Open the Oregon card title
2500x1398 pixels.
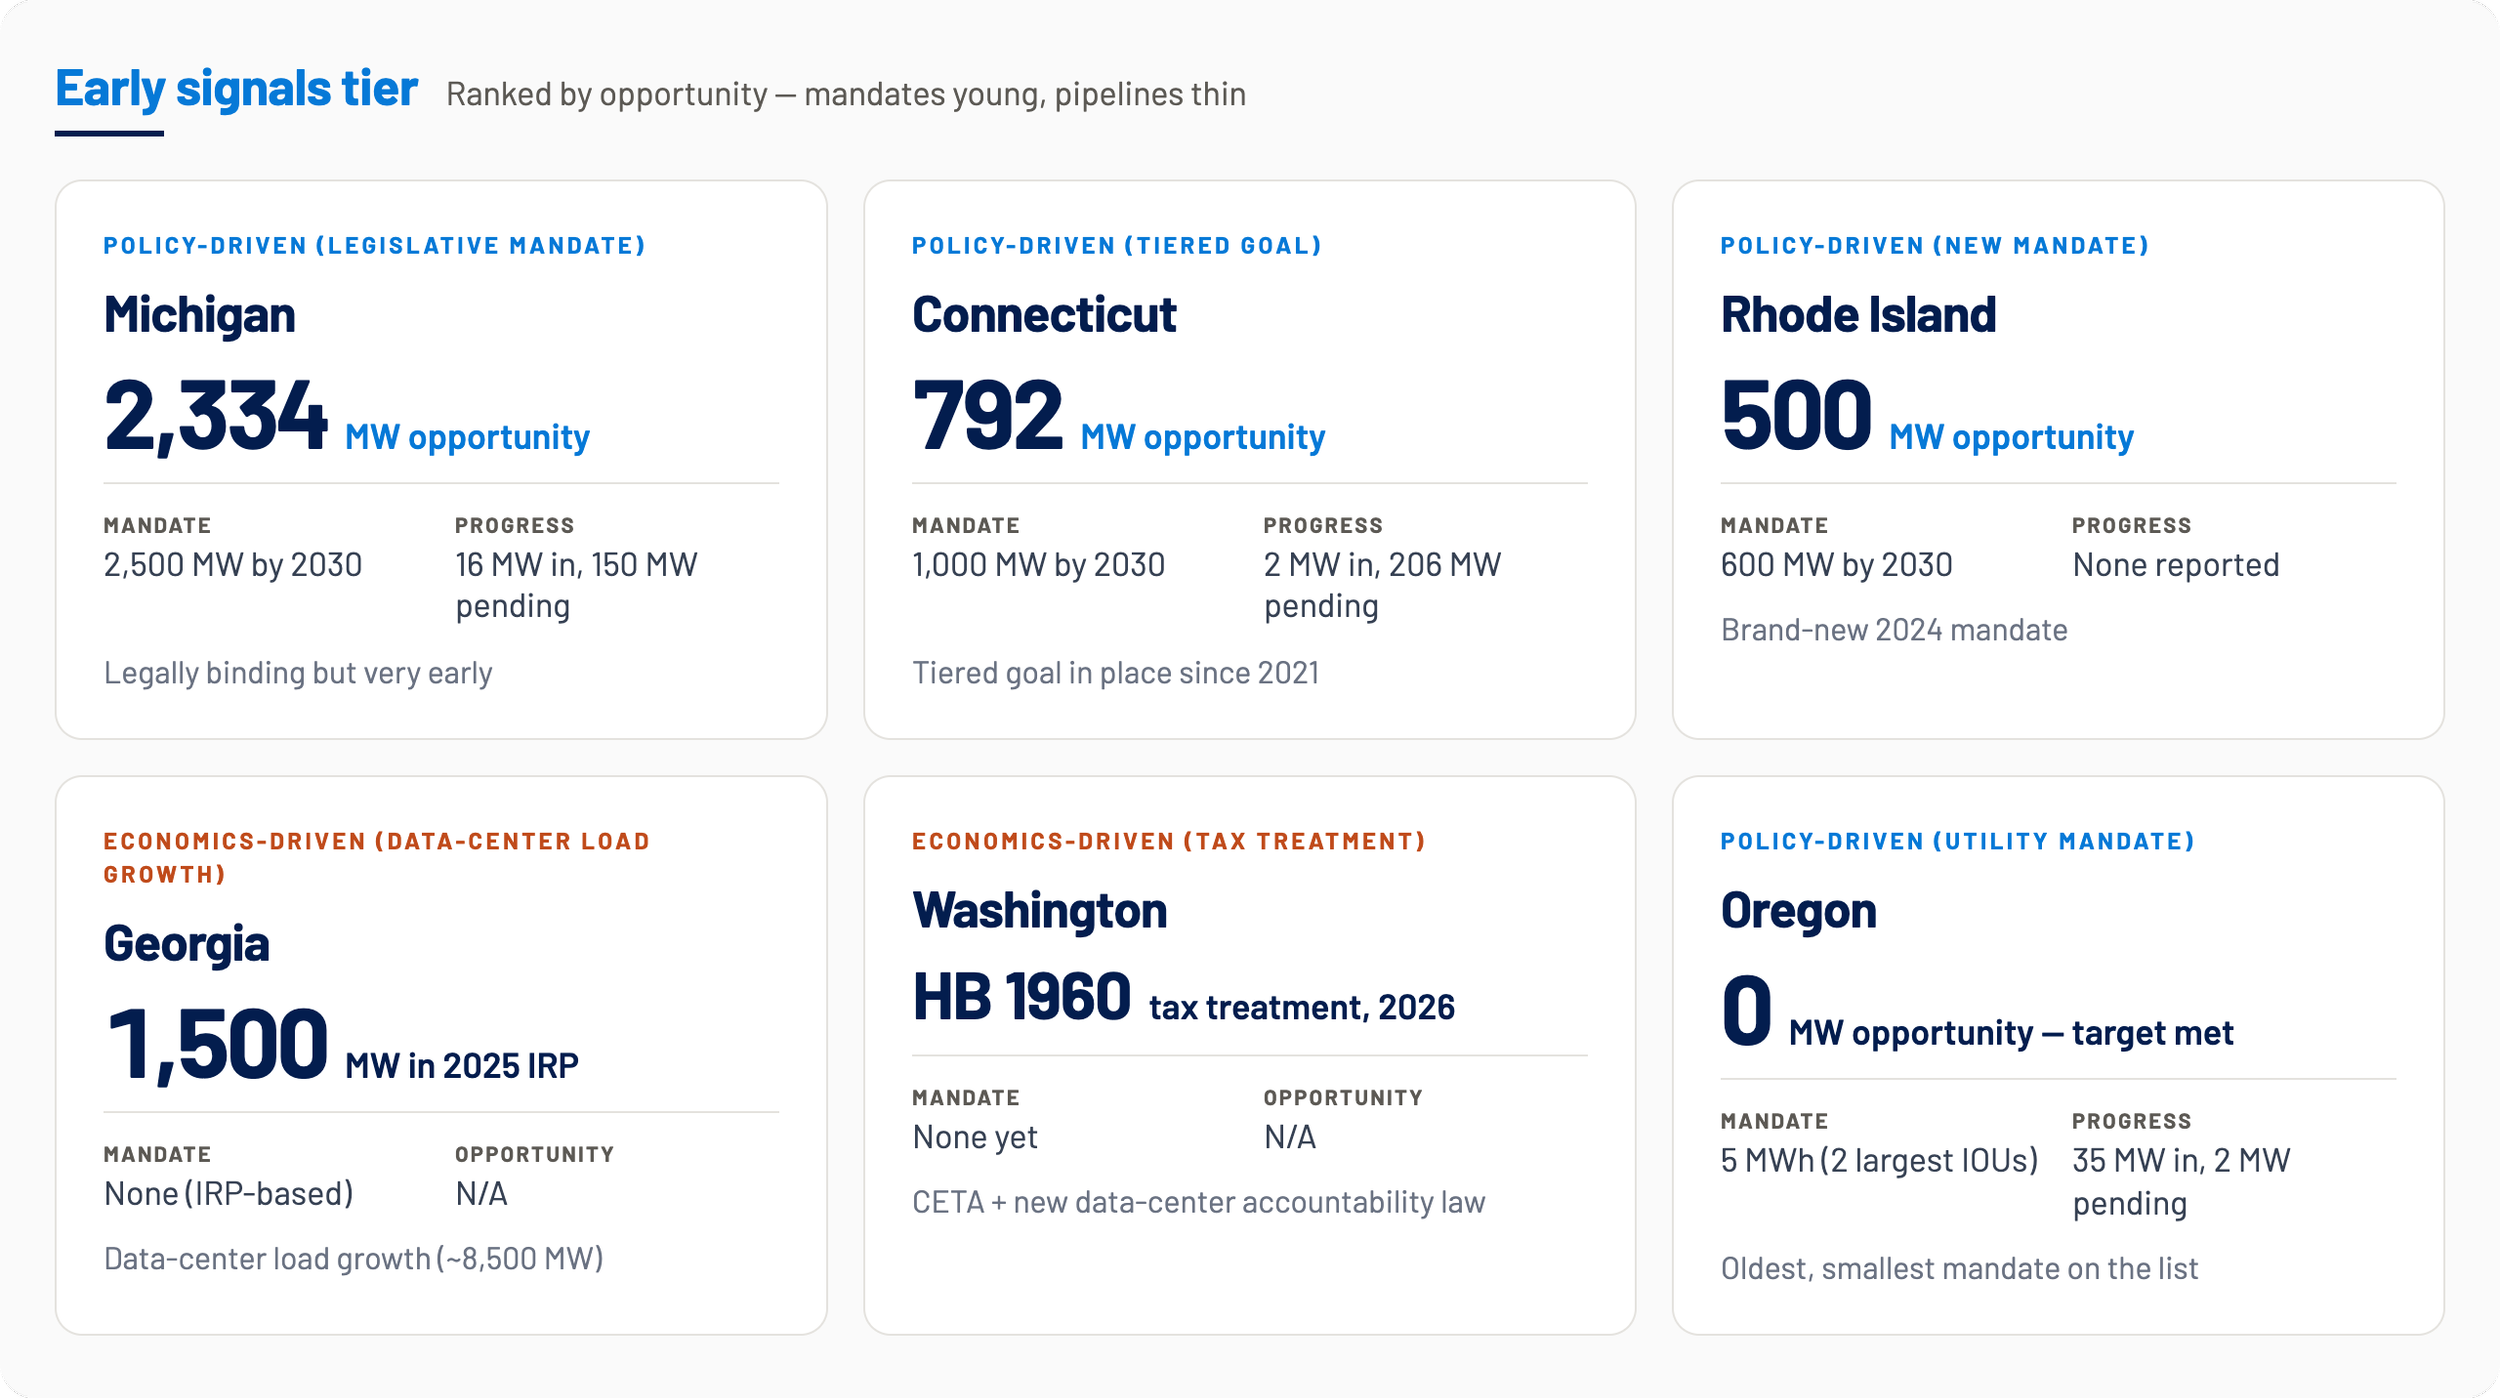click(x=1798, y=911)
